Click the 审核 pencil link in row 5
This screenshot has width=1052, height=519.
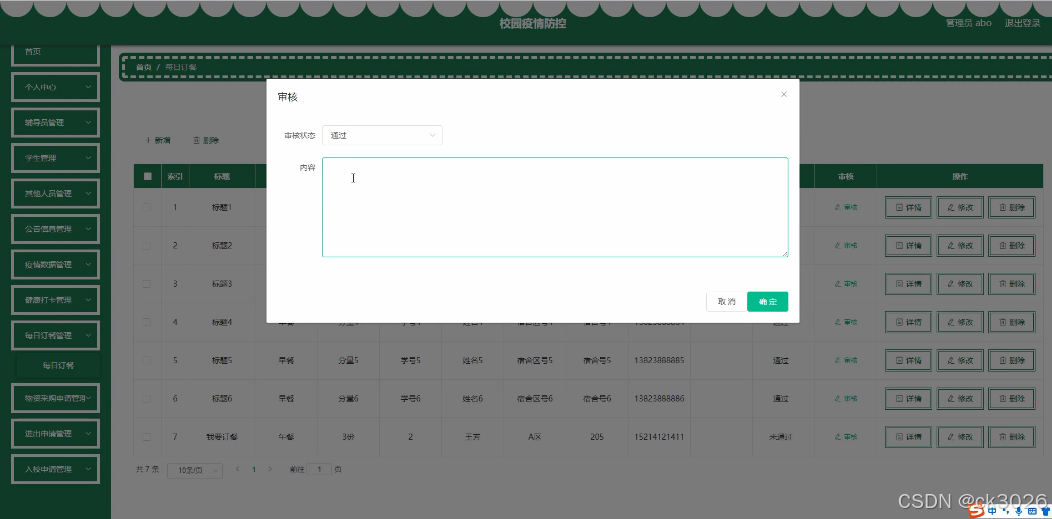point(845,360)
